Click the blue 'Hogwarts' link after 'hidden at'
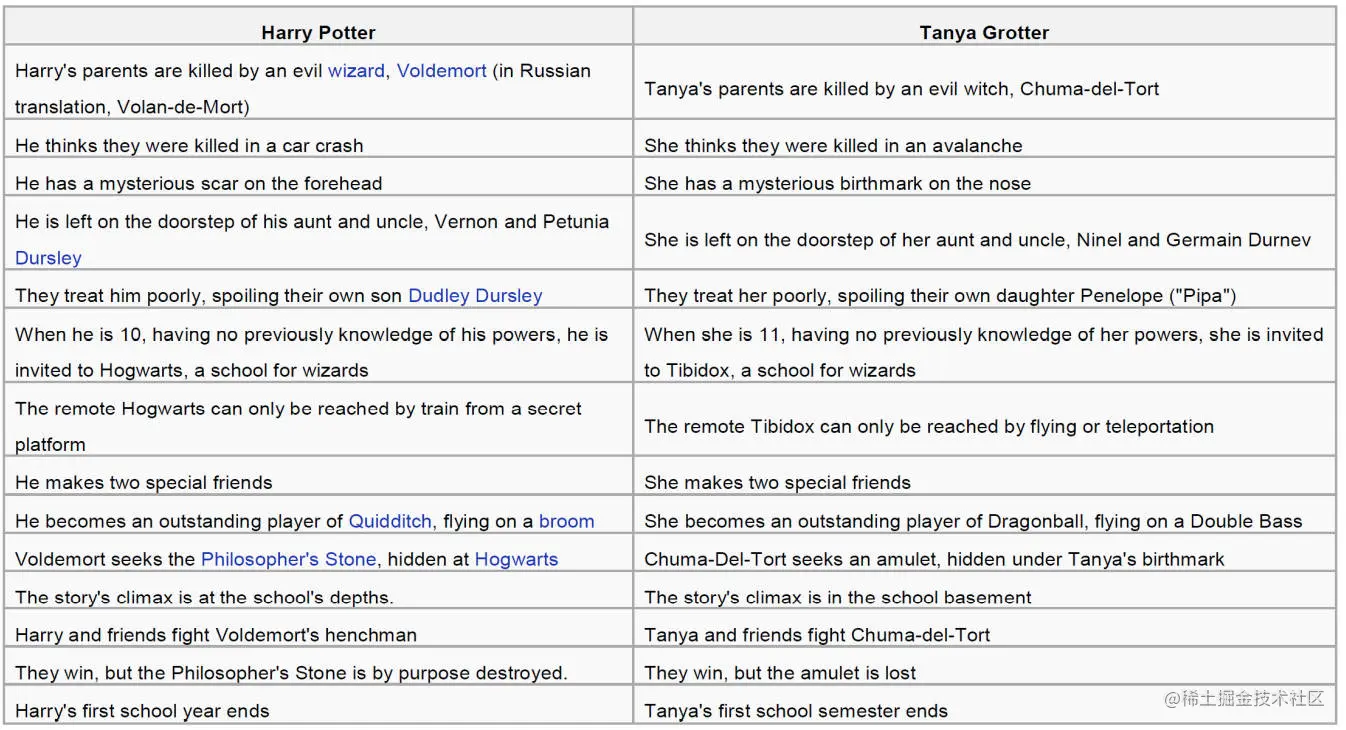1346x730 pixels. (516, 559)
